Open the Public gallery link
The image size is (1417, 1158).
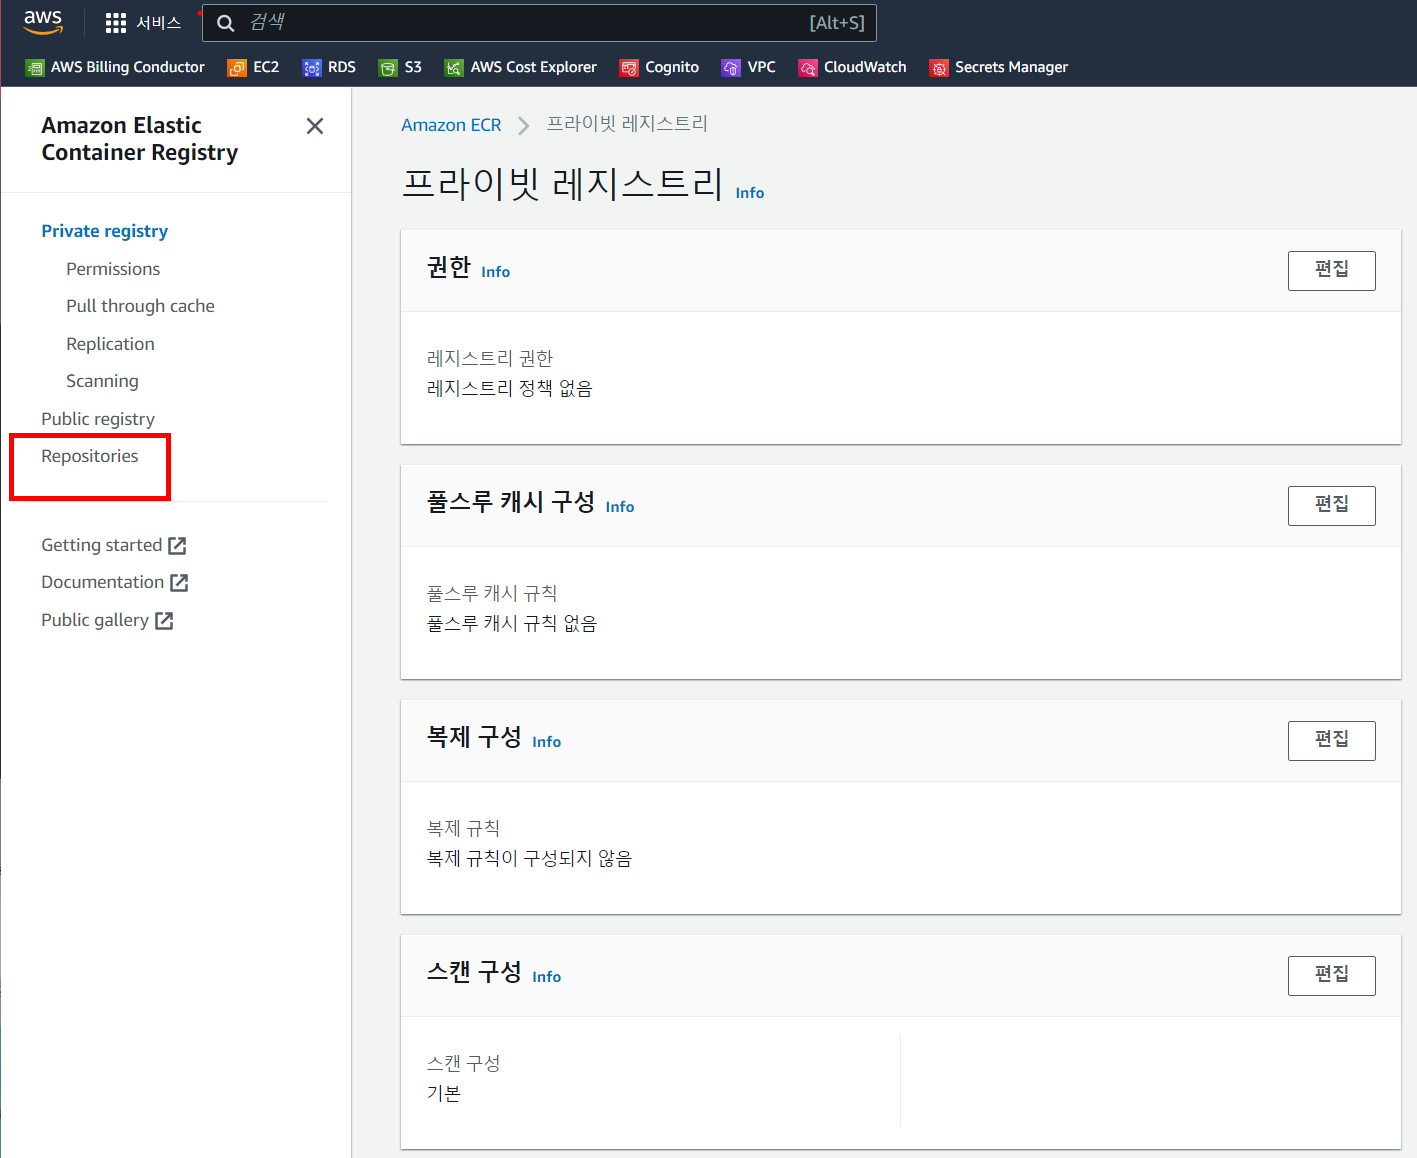point(95,620)
